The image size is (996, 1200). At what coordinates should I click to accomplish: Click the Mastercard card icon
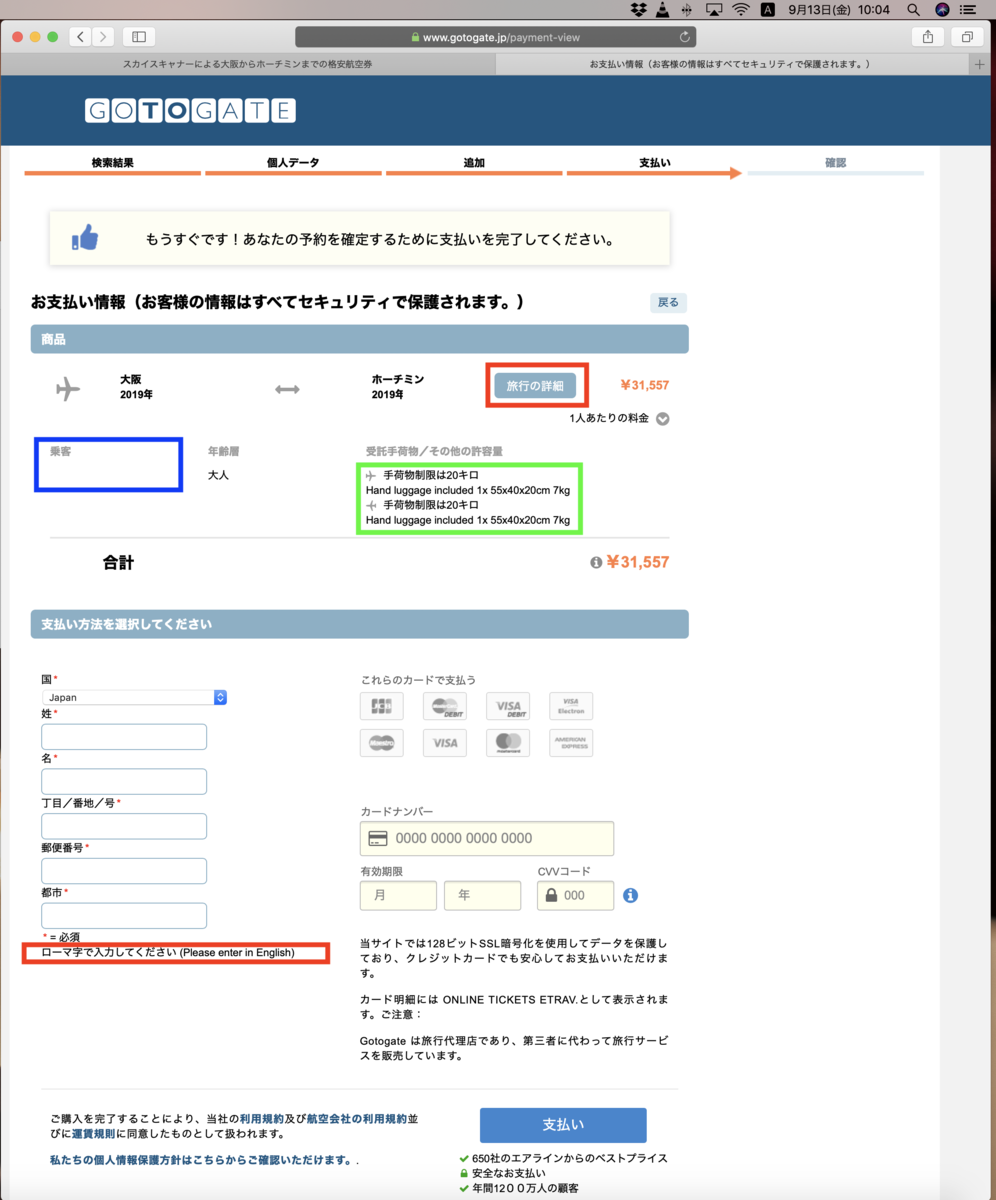click(508, 743)
